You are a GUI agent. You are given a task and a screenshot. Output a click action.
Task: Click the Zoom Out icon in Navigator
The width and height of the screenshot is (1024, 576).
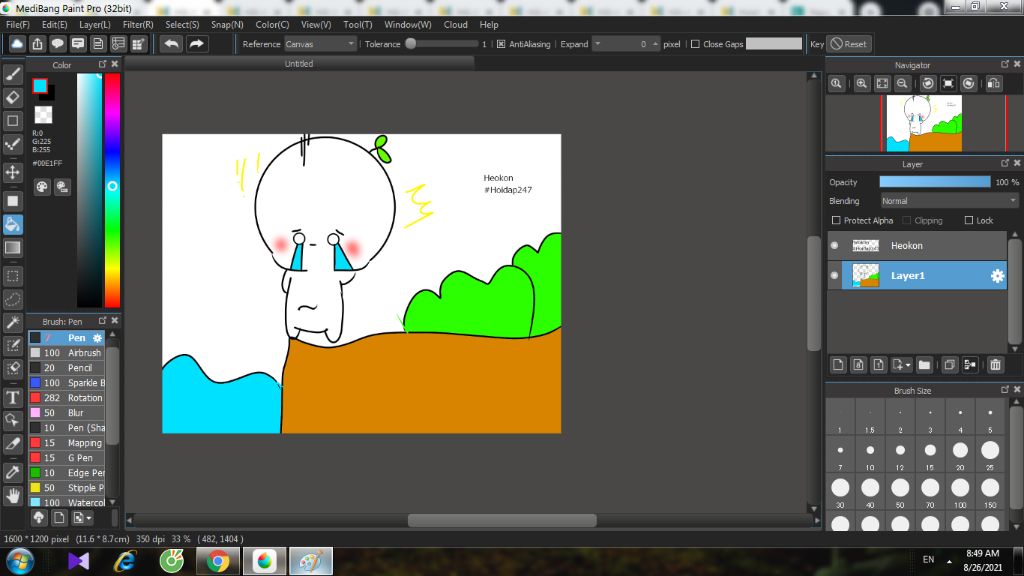click(902, 84)
